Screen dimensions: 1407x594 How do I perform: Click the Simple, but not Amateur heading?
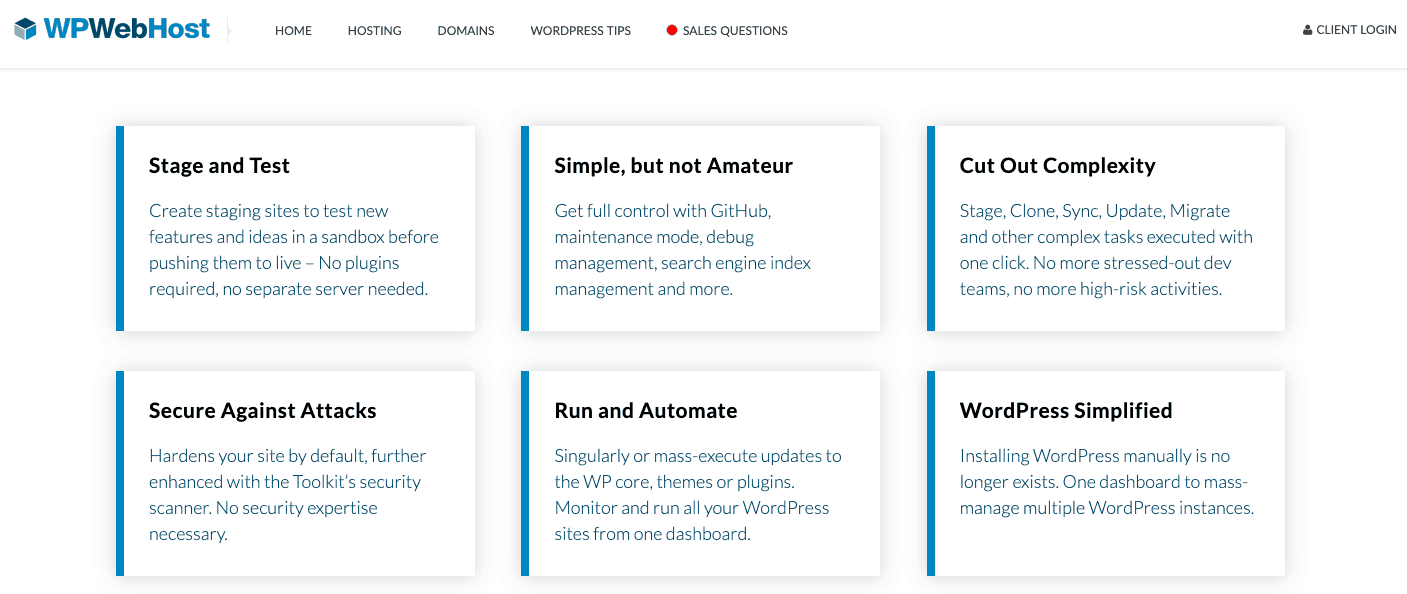[673, 166]
